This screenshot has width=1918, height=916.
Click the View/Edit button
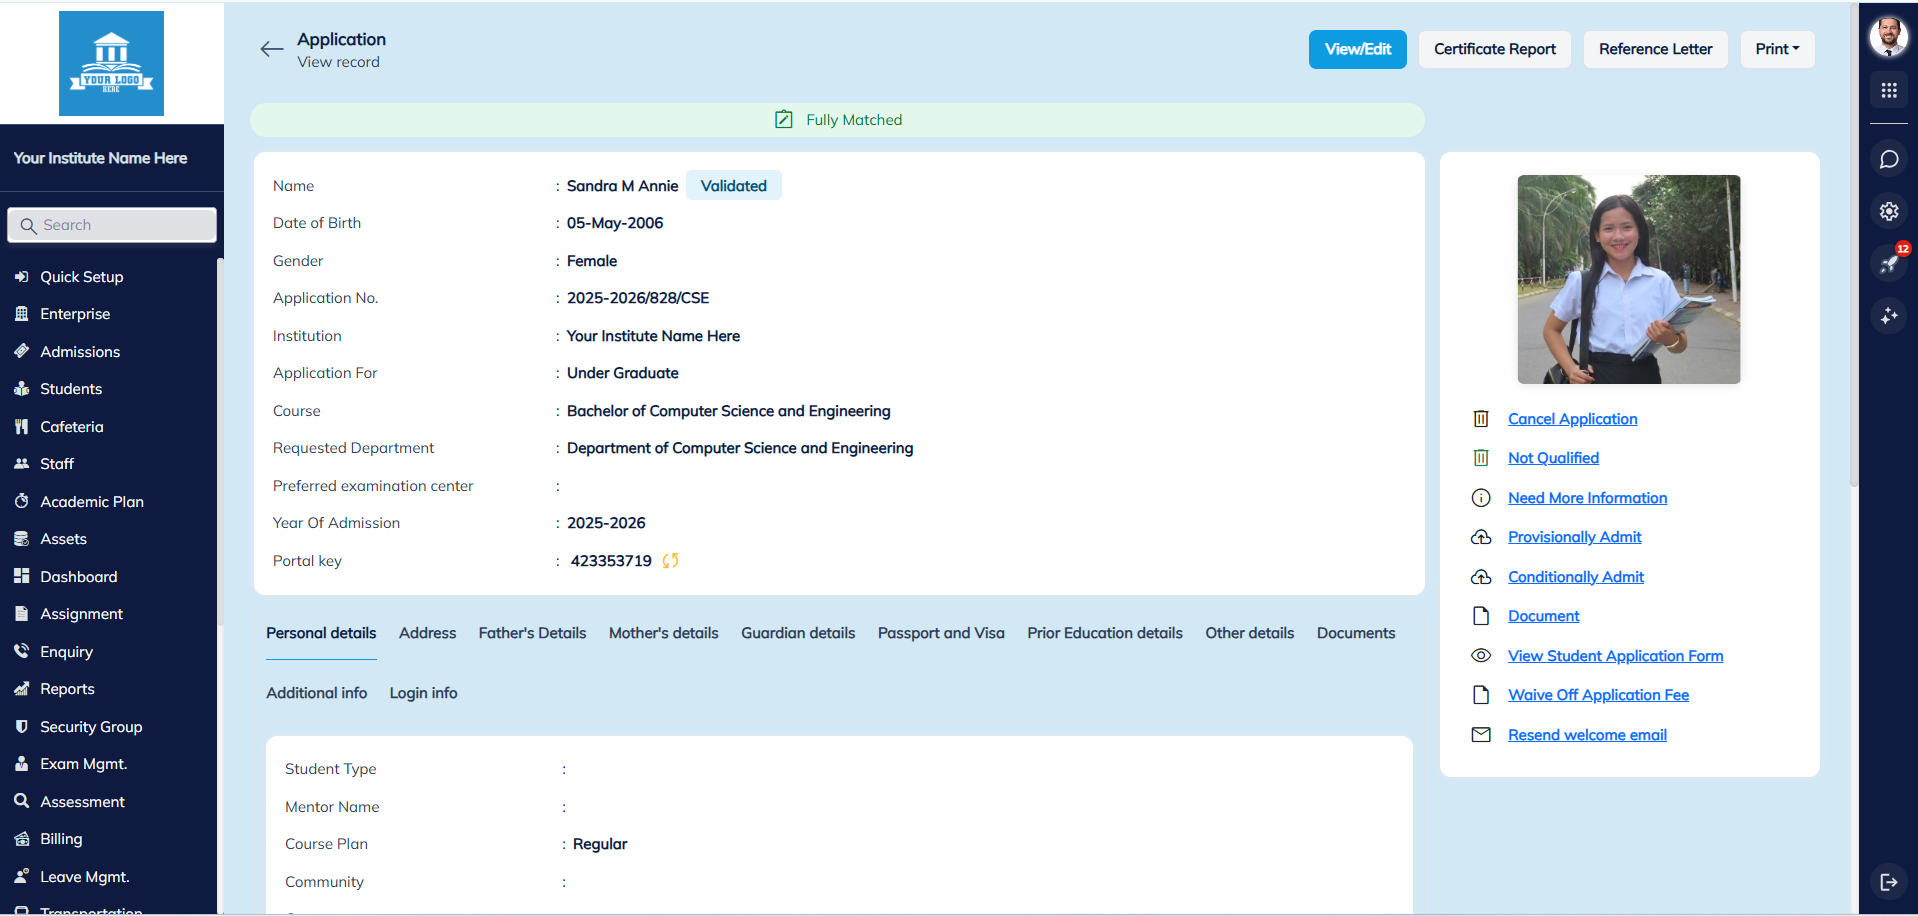(x=1357, y=49)
